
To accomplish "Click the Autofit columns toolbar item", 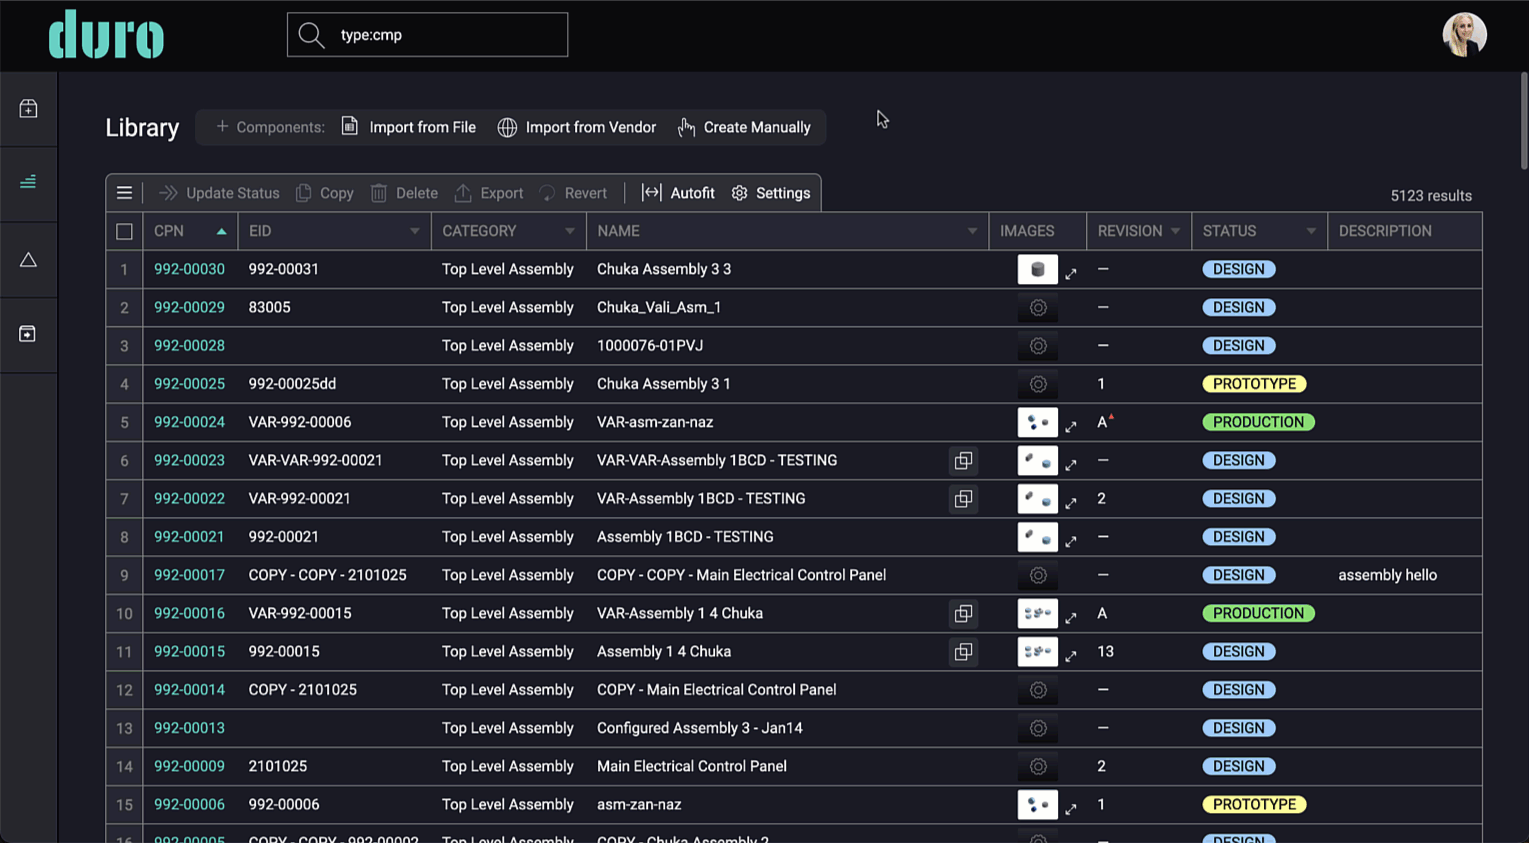I will [x=678, y=193].
